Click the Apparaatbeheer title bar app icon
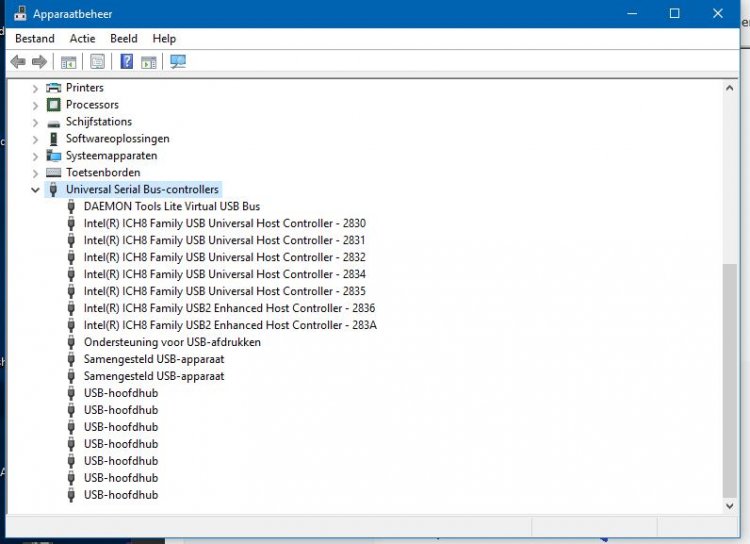 (x=20, y=14)
